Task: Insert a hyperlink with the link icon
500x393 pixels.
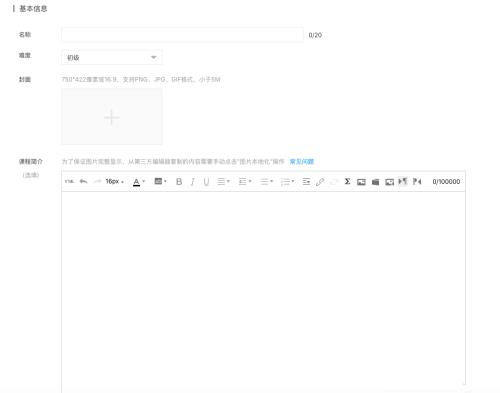Action: pyautogui.click(x=320, y=182)
